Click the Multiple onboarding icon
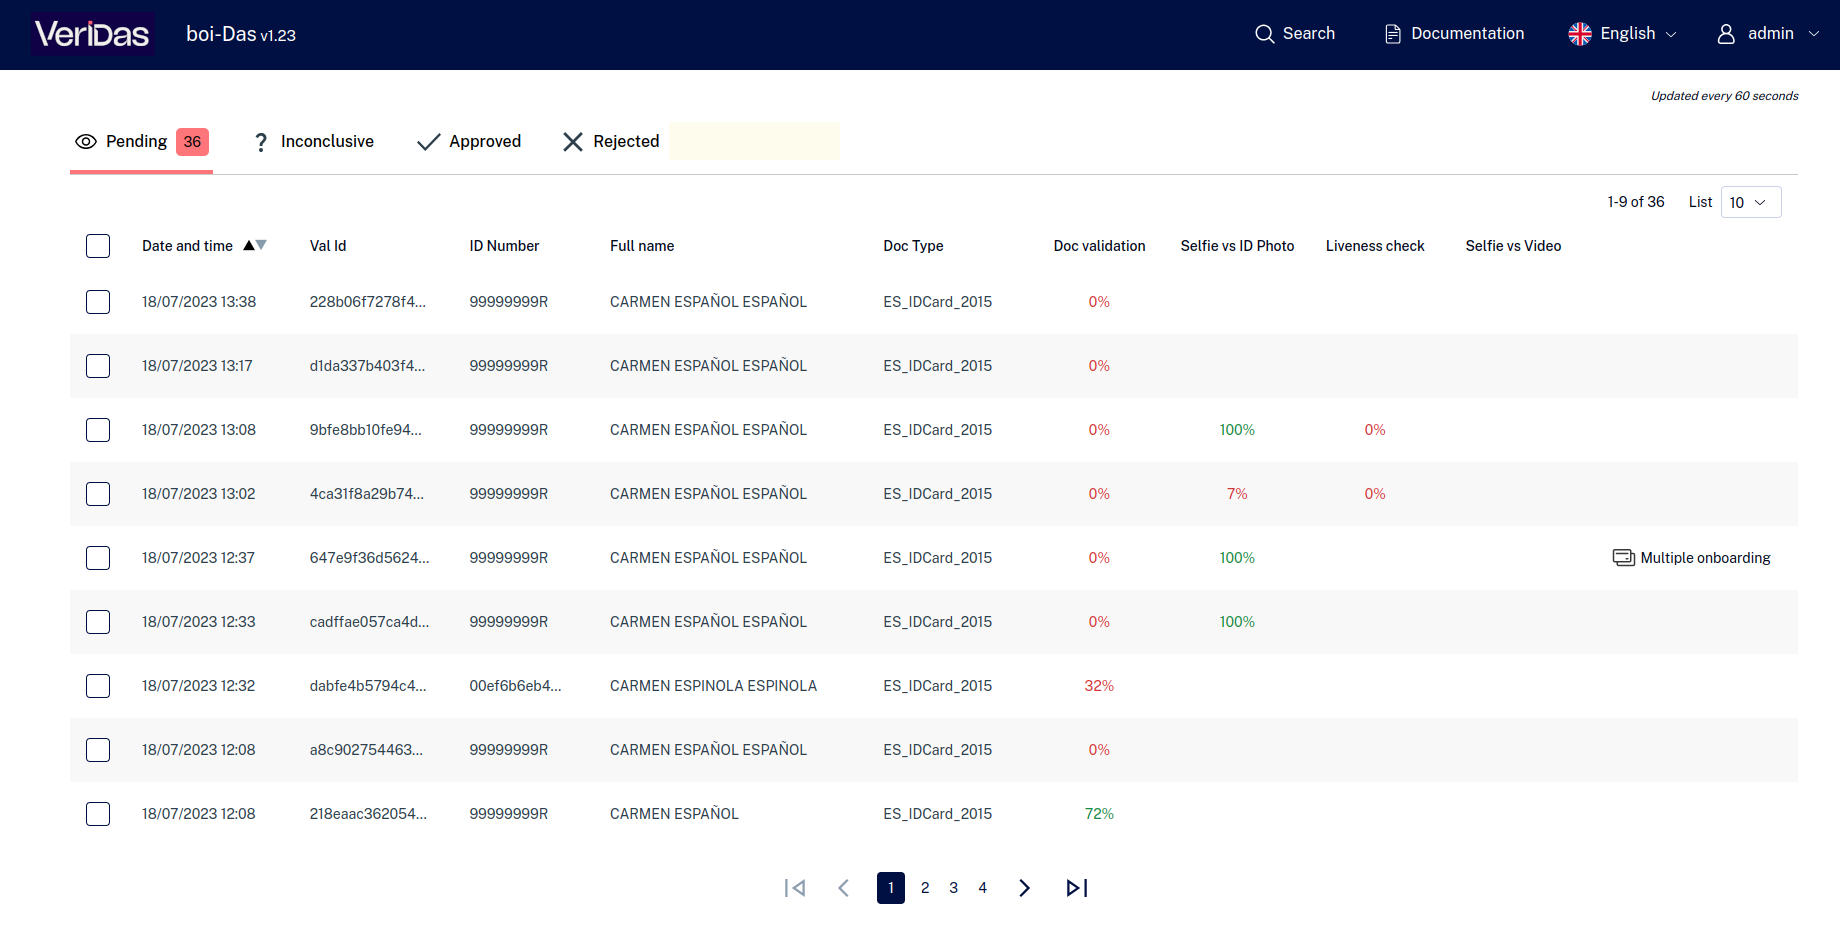 (1623, 558)
